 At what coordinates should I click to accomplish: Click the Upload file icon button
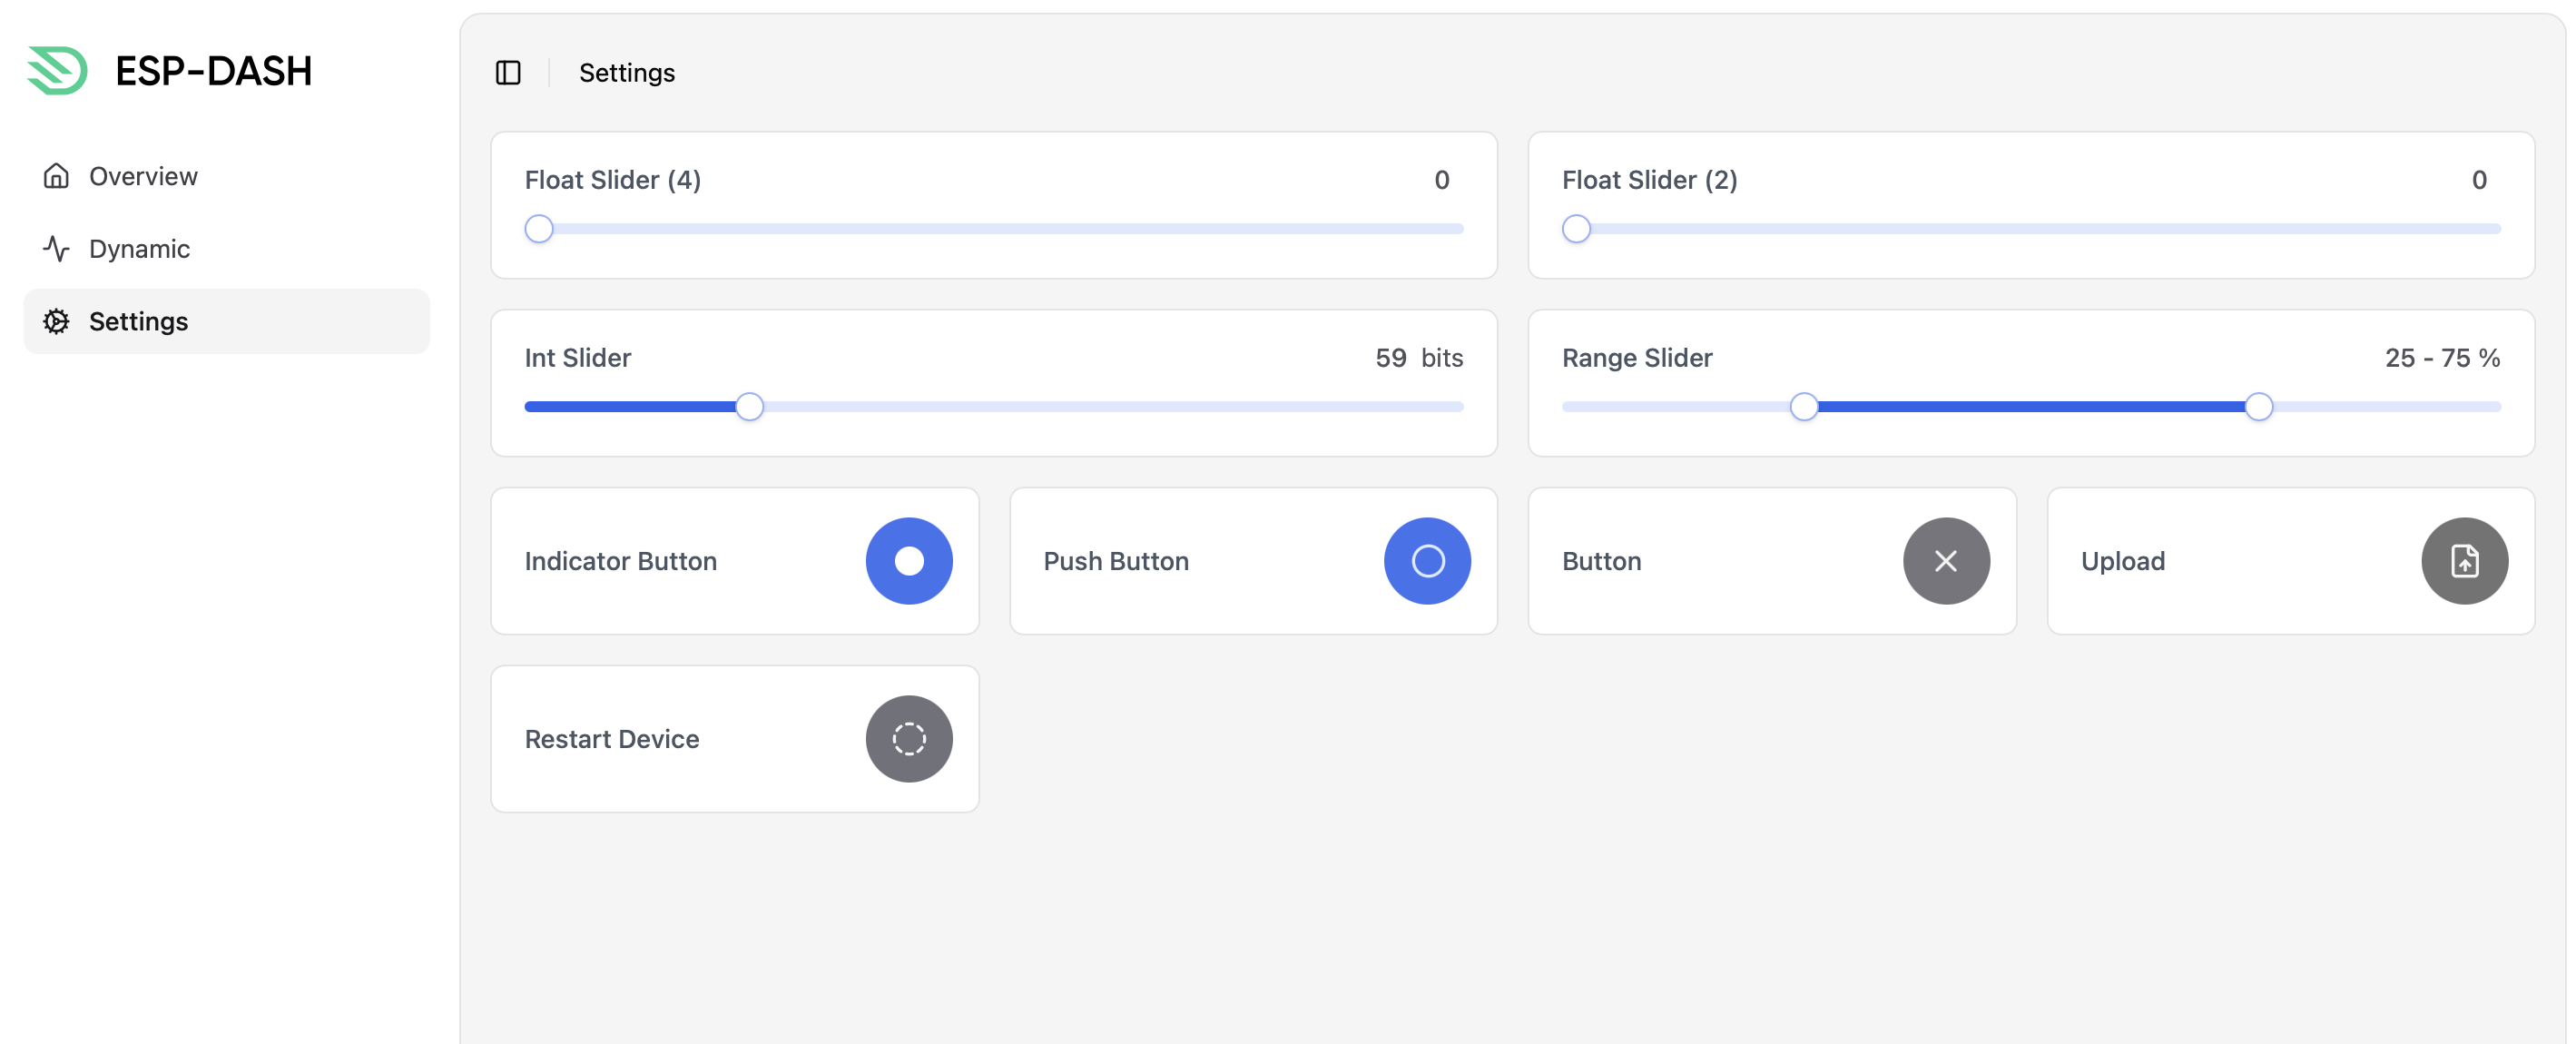click(2464, 561)
